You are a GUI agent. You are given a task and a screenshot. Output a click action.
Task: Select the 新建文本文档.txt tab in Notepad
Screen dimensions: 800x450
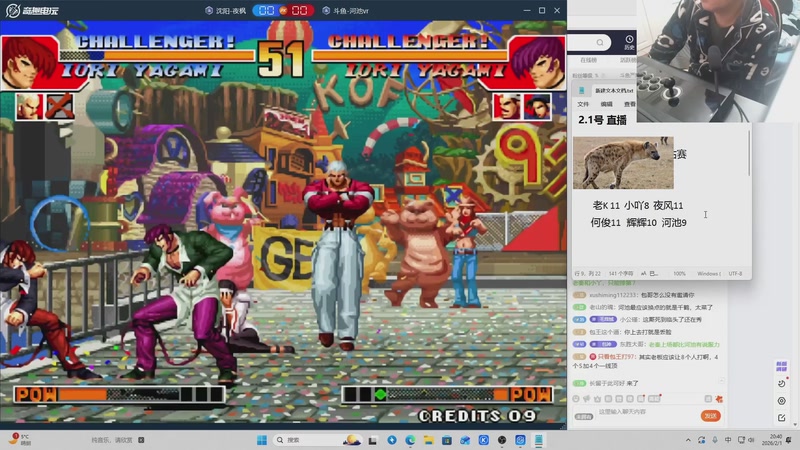[614, 91]
